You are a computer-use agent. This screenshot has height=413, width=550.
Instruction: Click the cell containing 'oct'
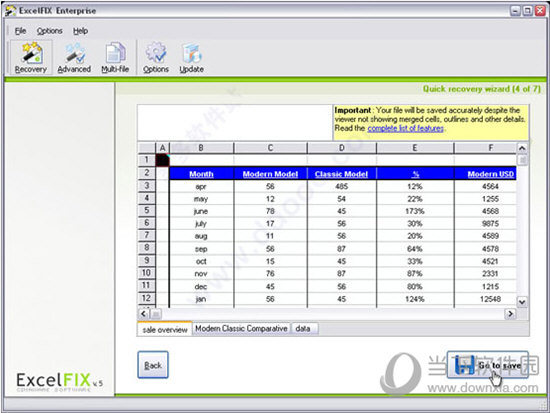click(201, 261)
